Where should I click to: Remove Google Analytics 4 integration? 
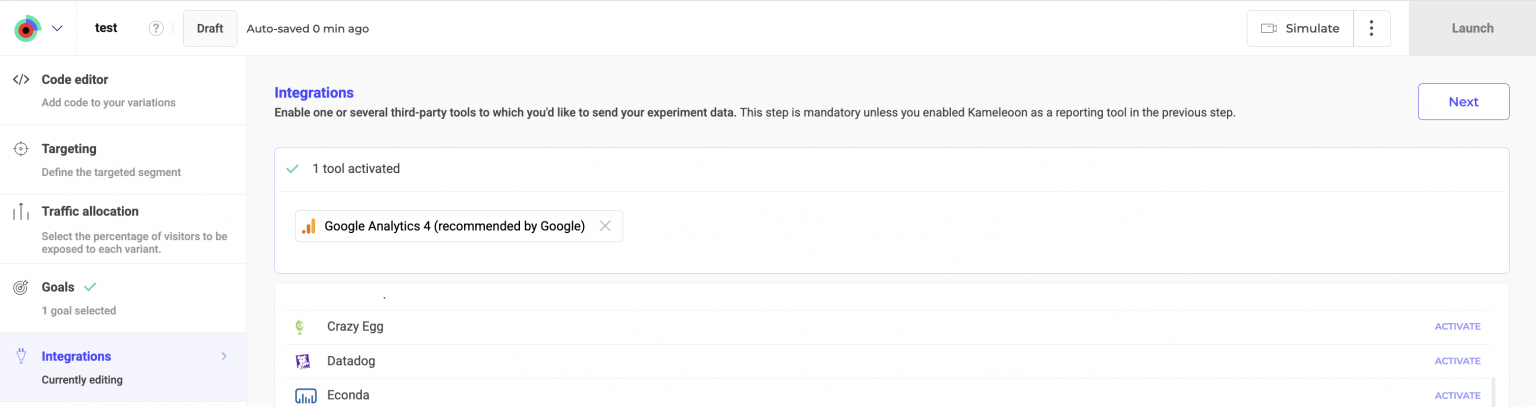click(605, 226)
